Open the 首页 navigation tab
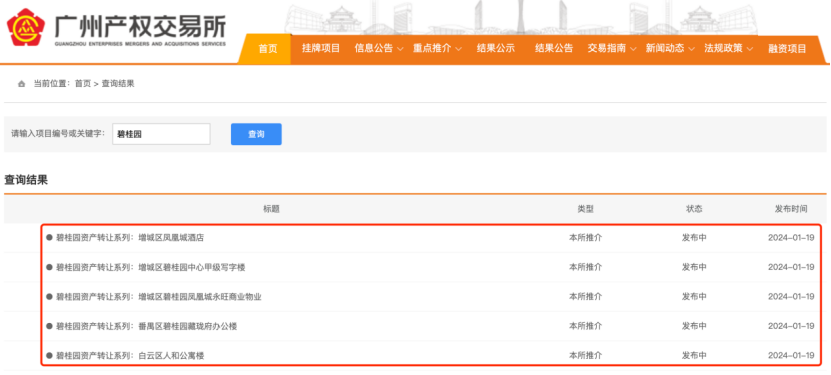The width and height of the screenshot is (831, 375). click(x=268, y=49)
